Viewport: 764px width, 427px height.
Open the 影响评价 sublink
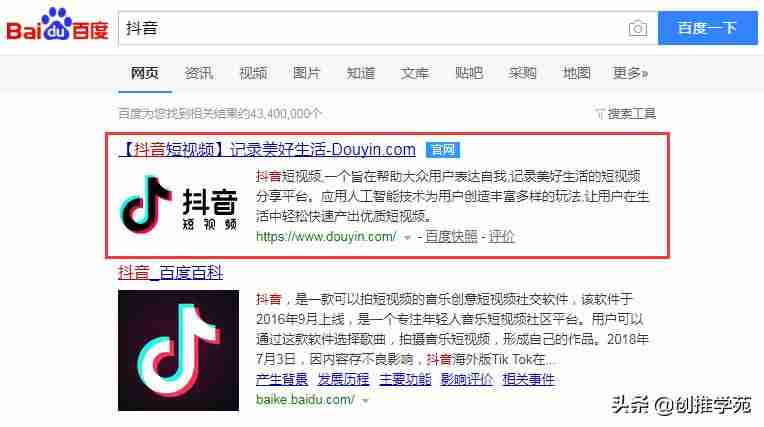pos(467,379)
